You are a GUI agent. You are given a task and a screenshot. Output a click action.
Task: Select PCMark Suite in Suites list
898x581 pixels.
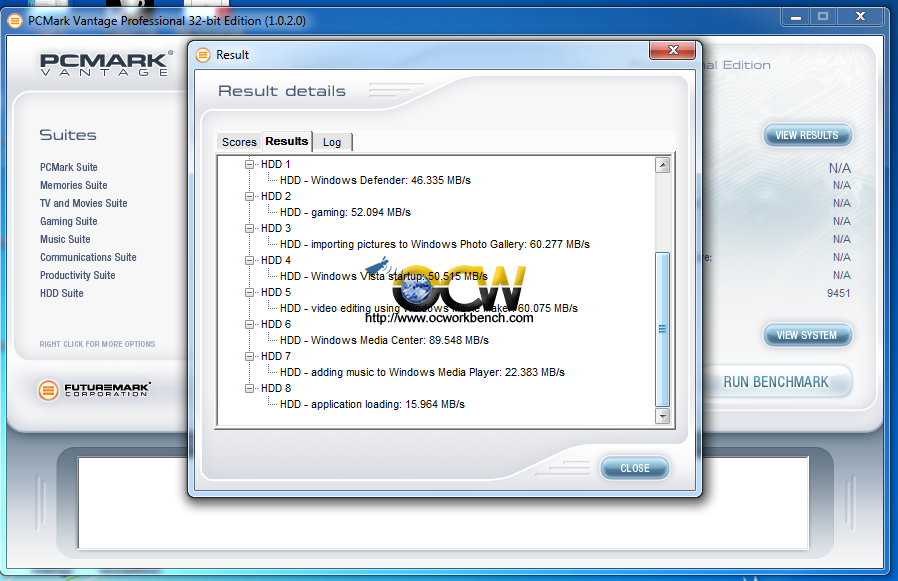[69, 167]
